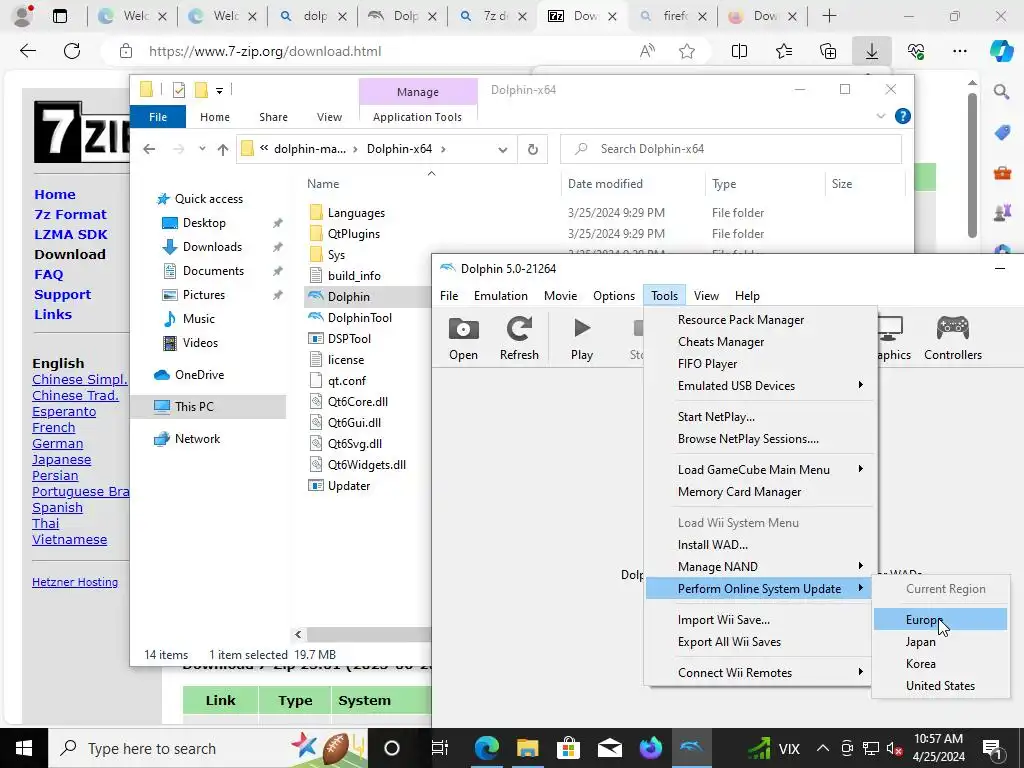Select United States update region
1024x768 pixels.
tap(940, 686)
